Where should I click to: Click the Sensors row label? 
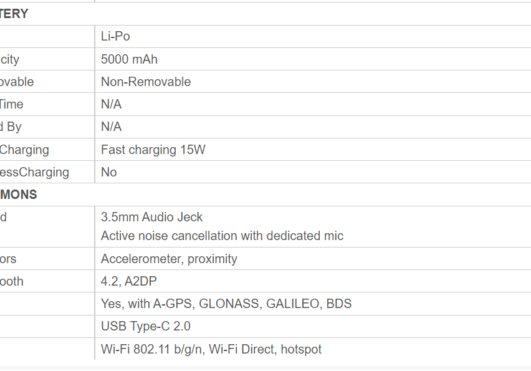click(x=8, y=259)
